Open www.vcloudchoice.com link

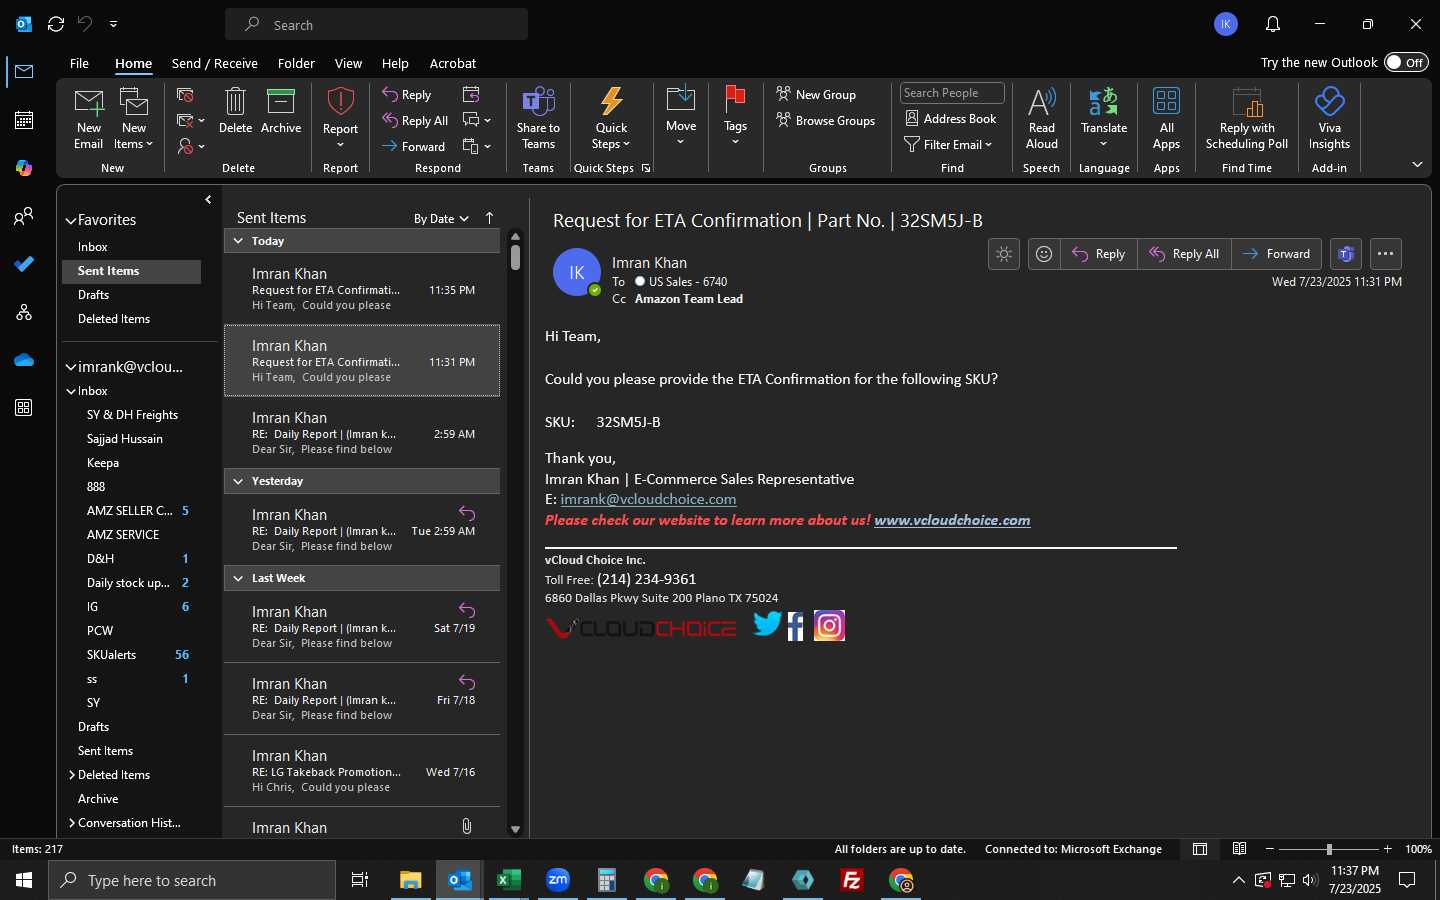[952, 520]
